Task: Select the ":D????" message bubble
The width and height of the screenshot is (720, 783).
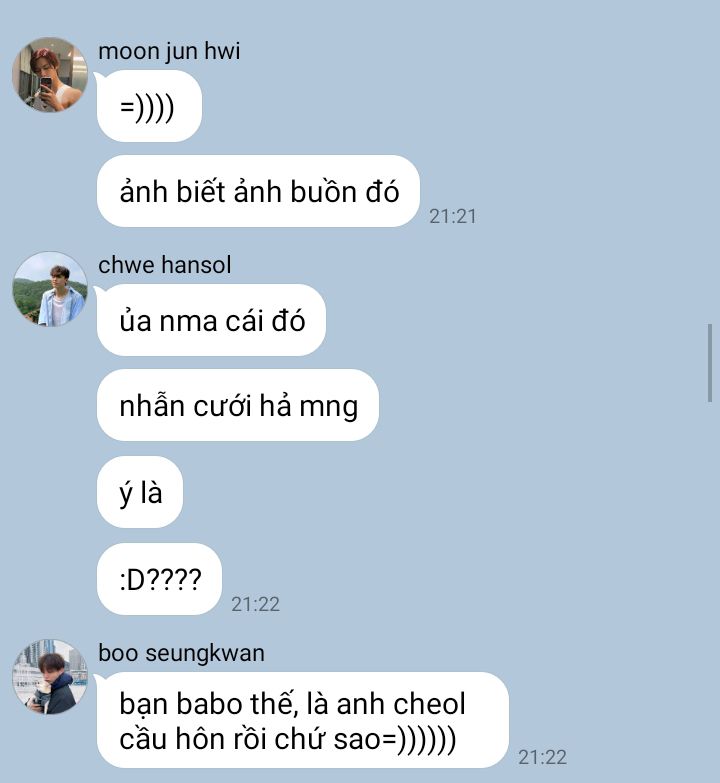Action: coord(159,579)
